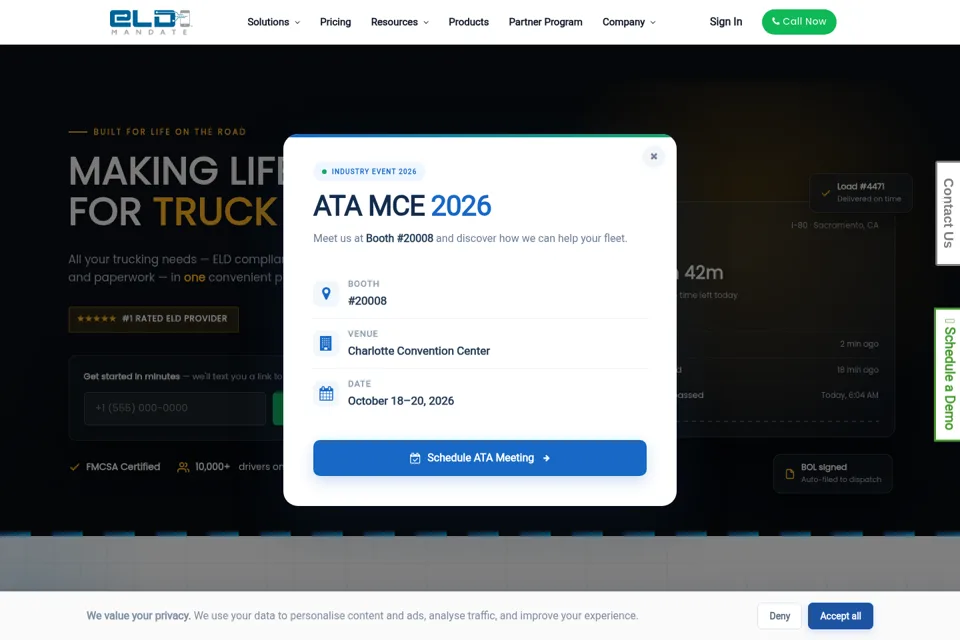
Task: Click the Built for Life on the Road text
Action: click(170, 132)
